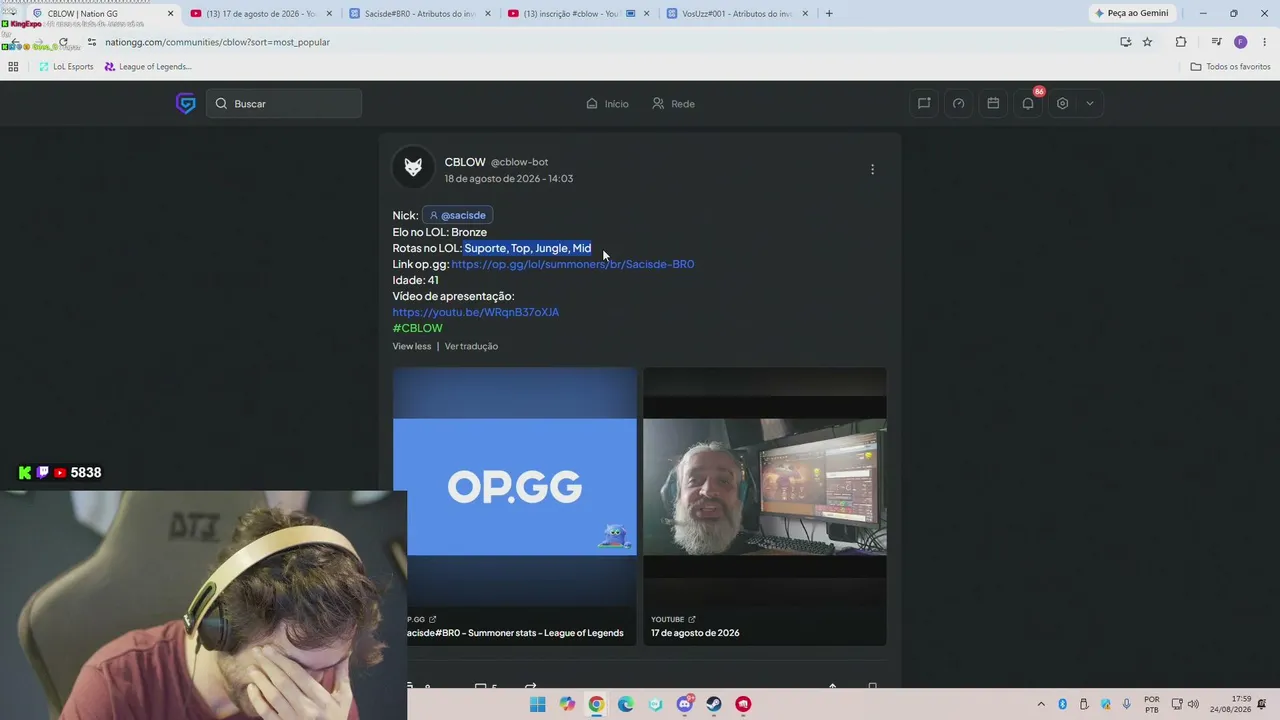
Task: Switch to the 17 de agosto de 2026 YouTube tab
Action: click(260, 14)
